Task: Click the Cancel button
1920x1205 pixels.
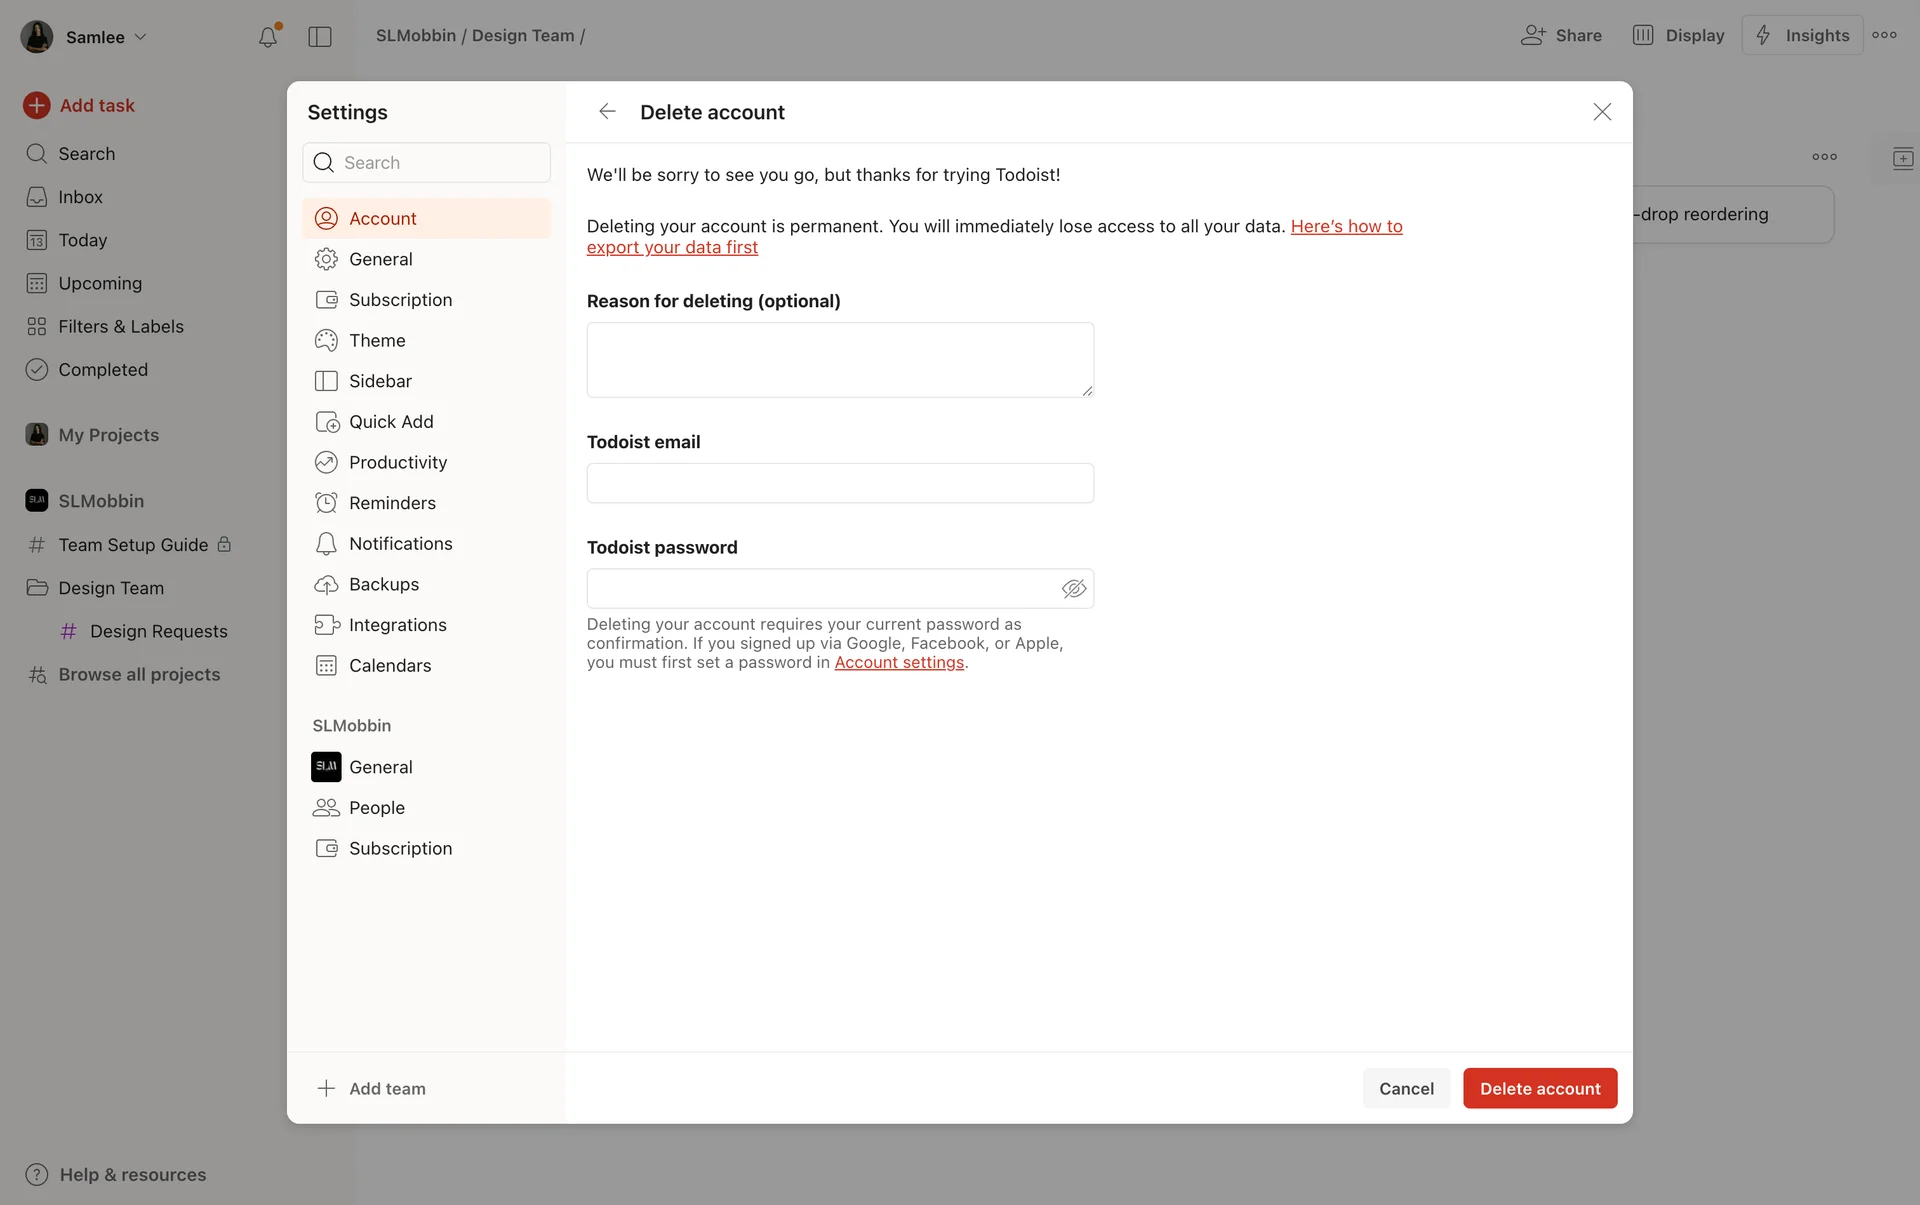Action: tap(1406, 1088)
